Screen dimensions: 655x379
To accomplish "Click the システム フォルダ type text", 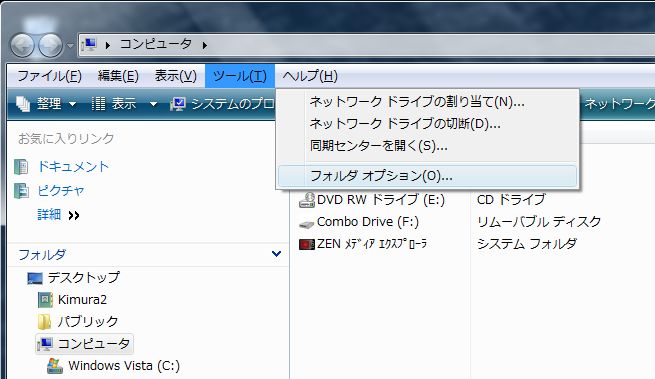I will coord(527,244).
